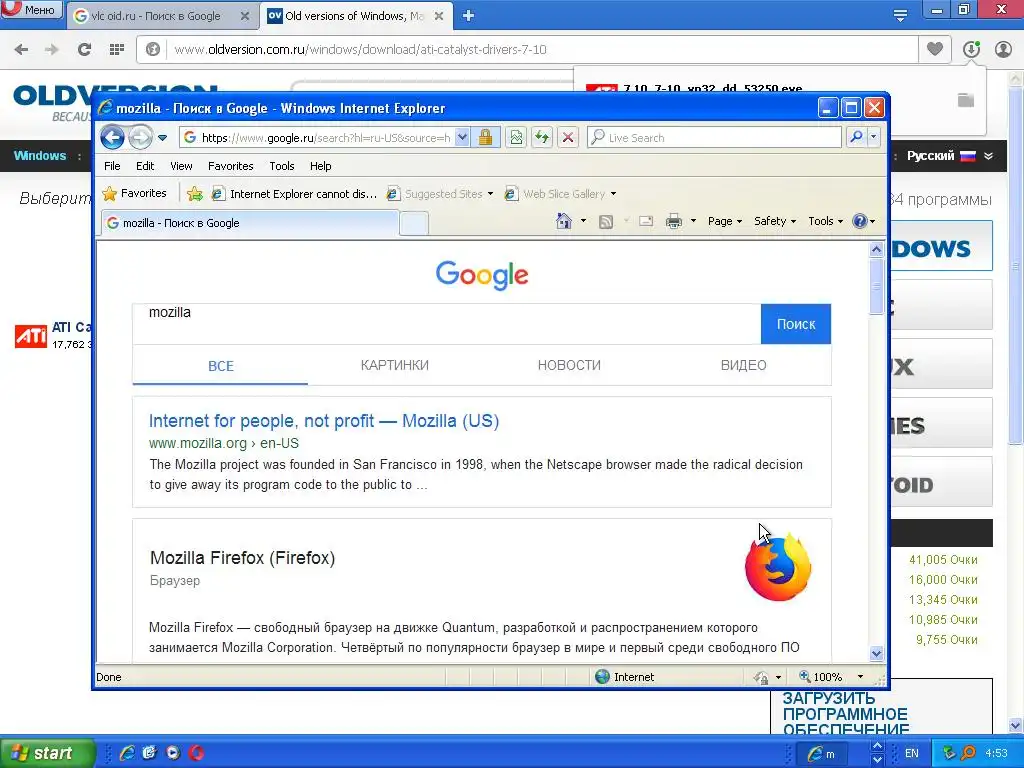Open the Windows start menu

tap(47, 753)
